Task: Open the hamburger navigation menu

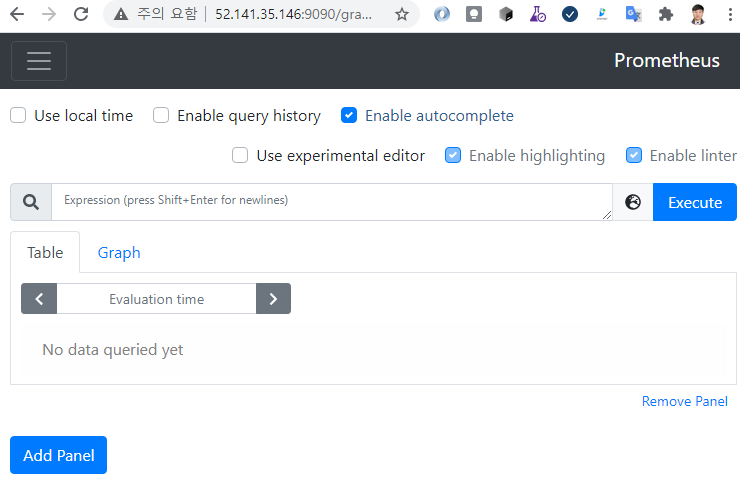Action: (x=38, y=61)
